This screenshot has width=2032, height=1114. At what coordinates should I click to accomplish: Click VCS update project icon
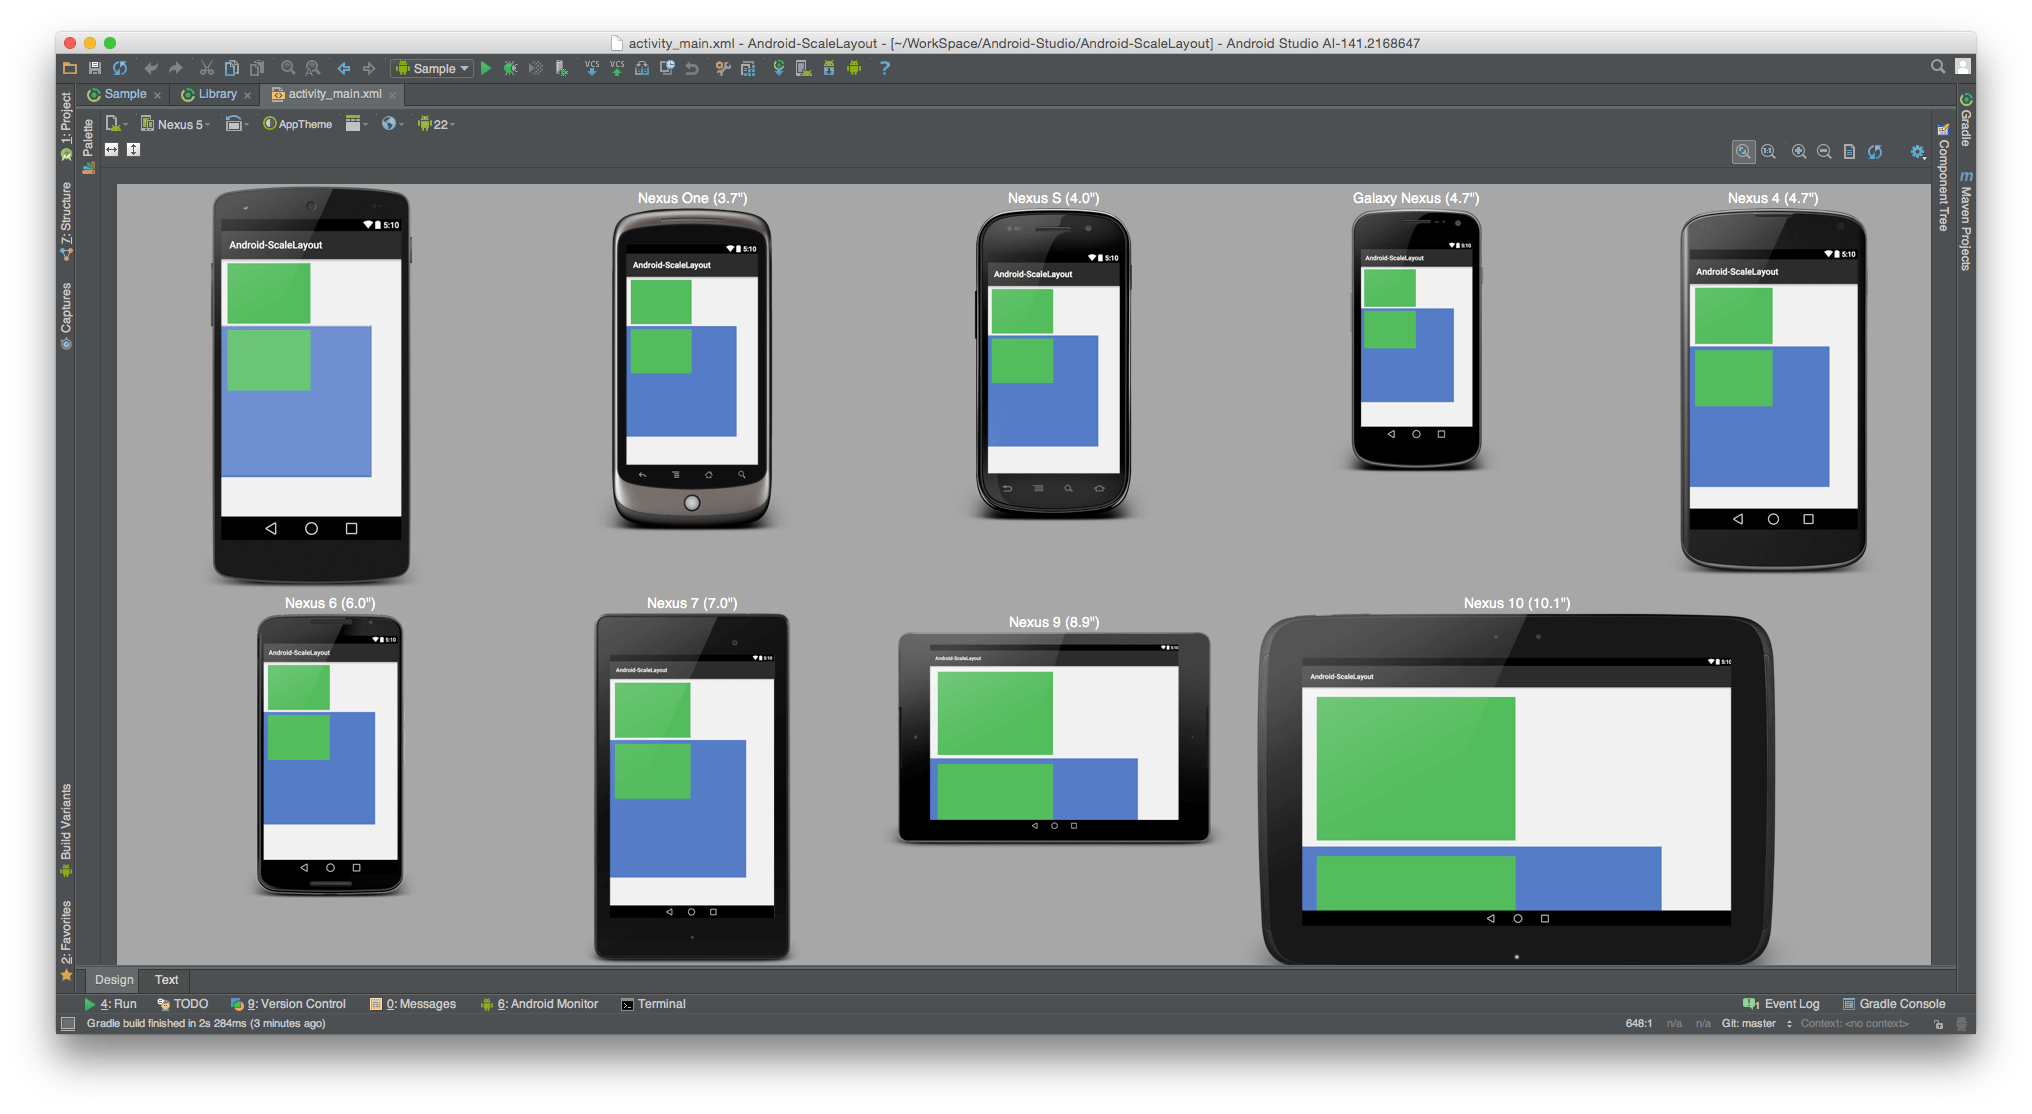tap(592, 68)
